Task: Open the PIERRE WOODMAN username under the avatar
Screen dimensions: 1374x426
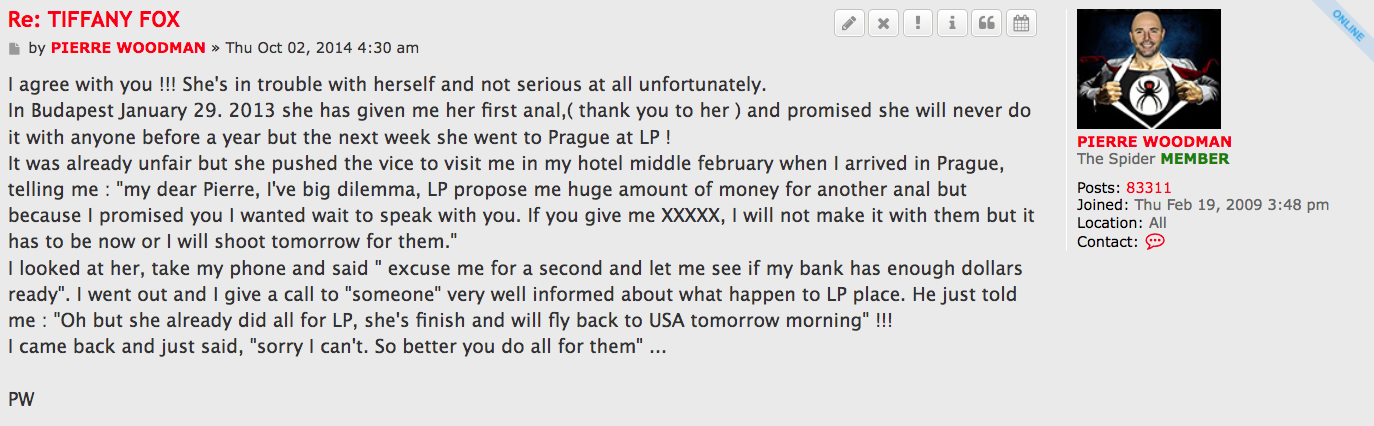Action: [1154, 142]
